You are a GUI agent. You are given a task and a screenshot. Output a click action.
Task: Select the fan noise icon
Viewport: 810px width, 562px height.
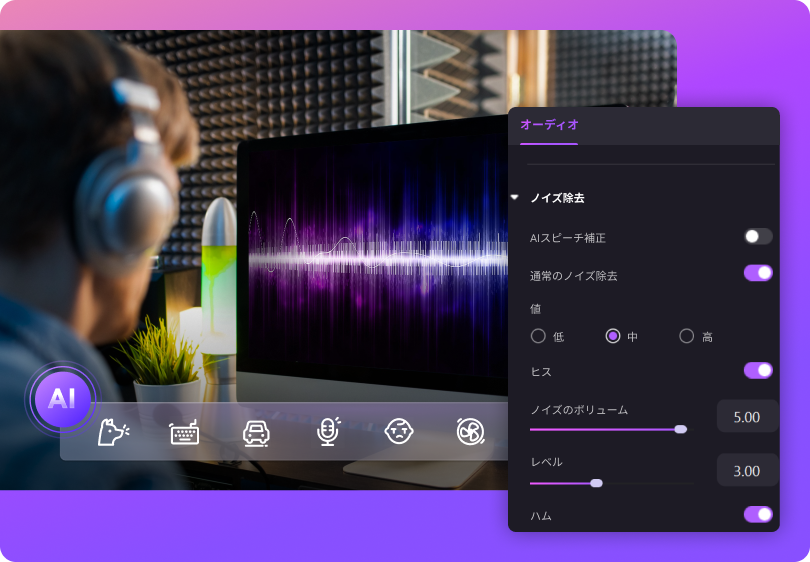(x=469, y=431)
